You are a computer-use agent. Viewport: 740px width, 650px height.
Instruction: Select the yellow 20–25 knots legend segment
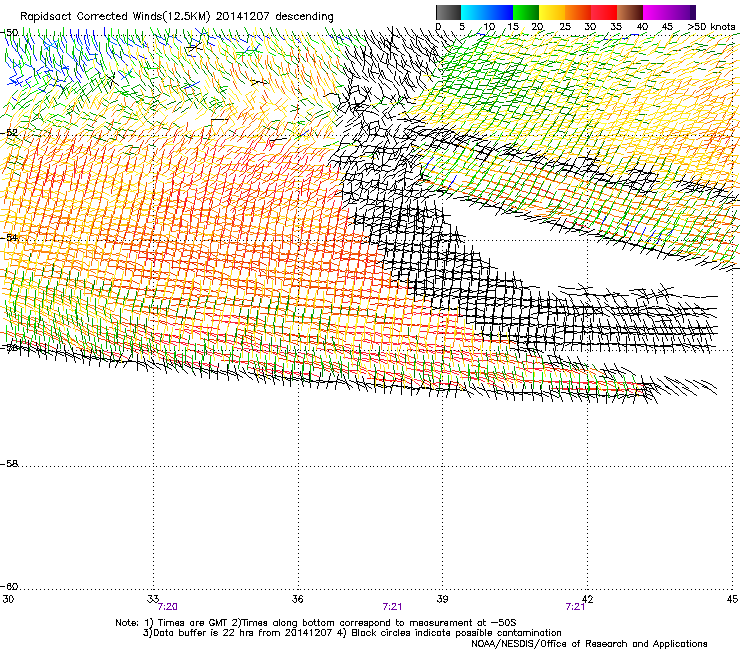pyautogui.click(x=552, y=12)
